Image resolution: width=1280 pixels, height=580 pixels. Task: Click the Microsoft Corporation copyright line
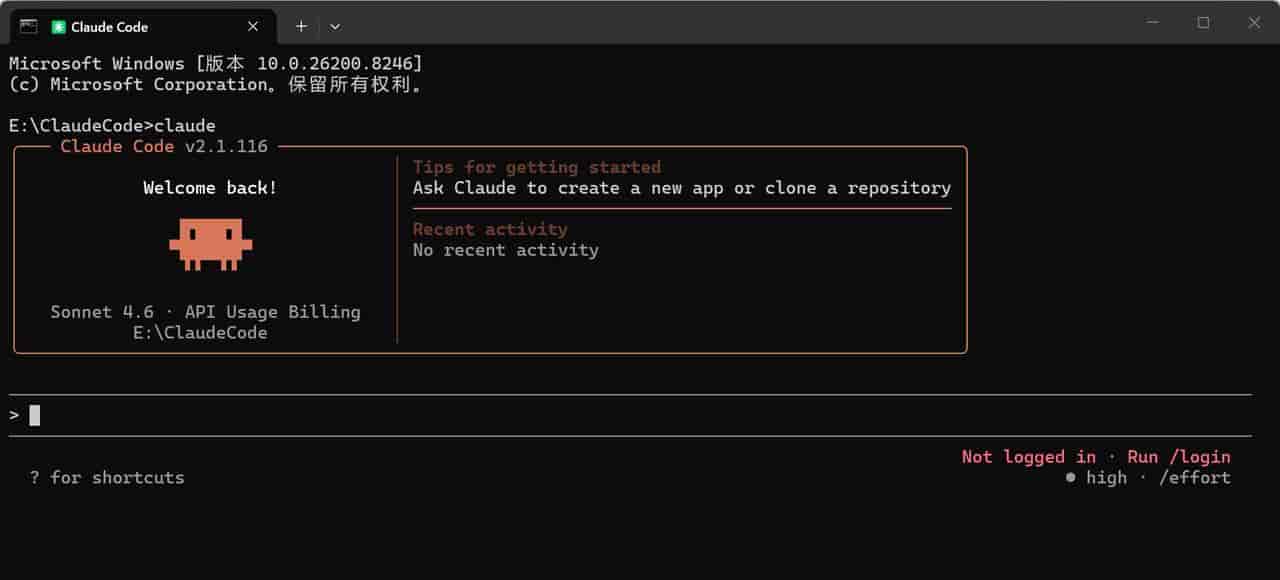pos(216,84)
